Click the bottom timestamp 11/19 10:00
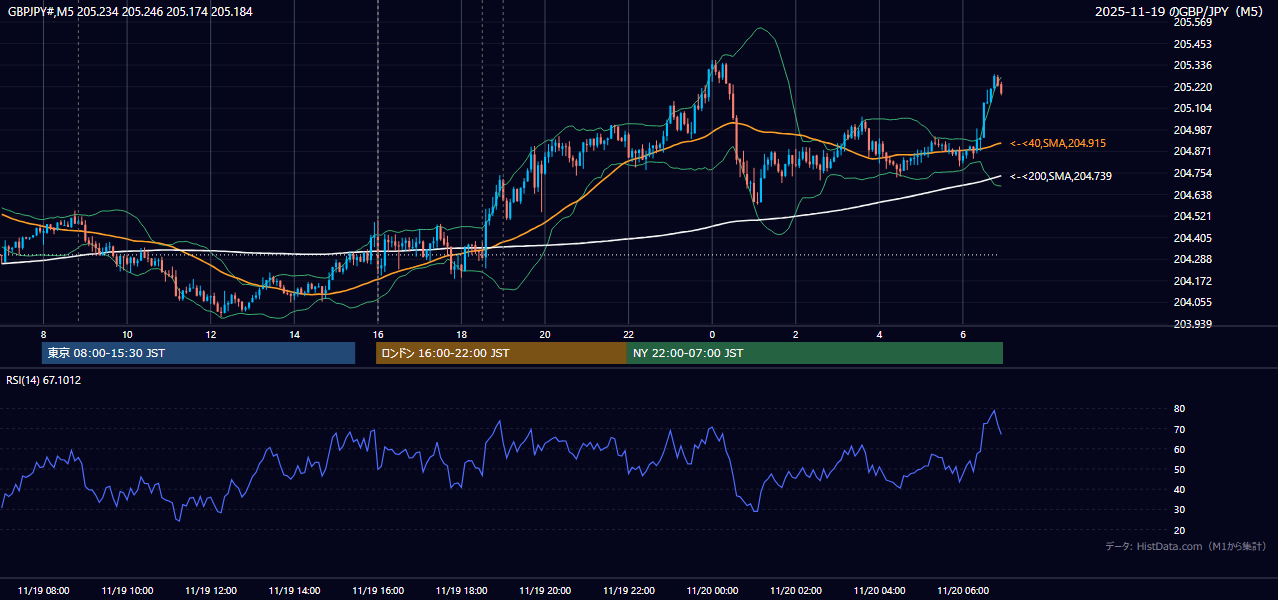 [x=127, y=591]
